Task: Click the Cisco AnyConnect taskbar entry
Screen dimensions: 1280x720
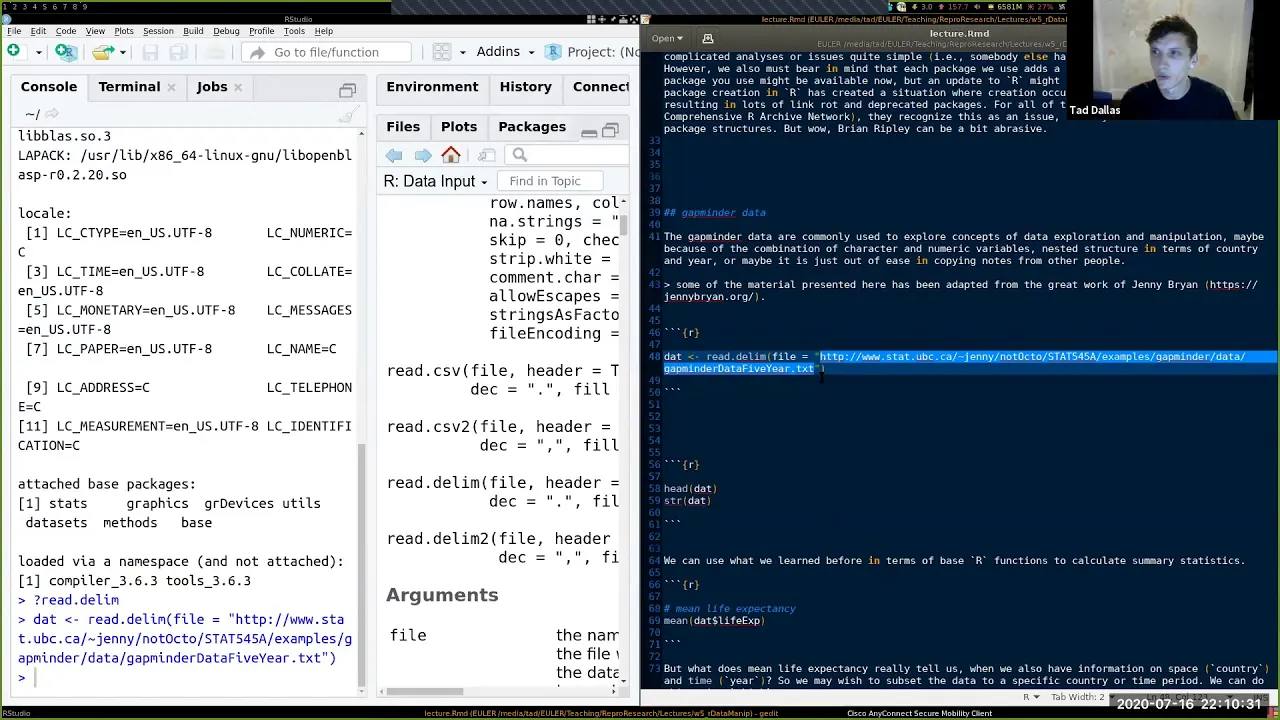Action: [x=919, y=713]
